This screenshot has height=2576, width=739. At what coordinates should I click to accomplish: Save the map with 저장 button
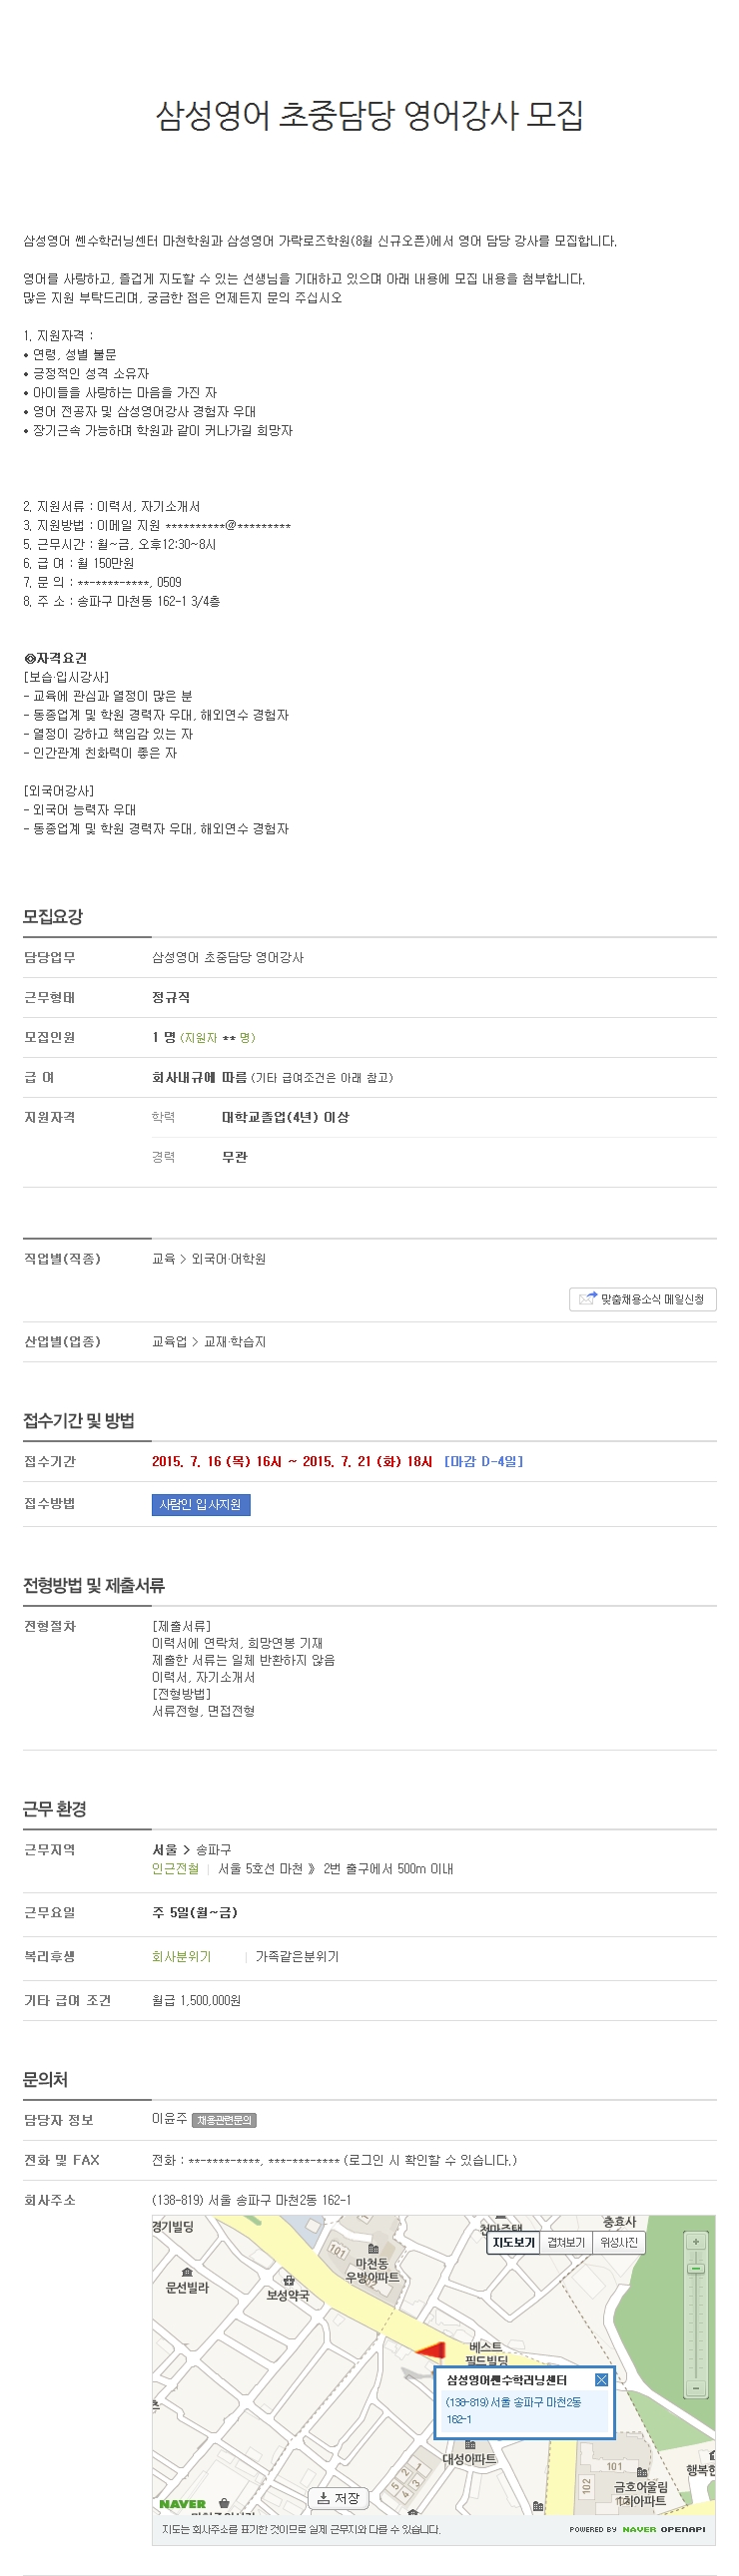point(338,2498)
